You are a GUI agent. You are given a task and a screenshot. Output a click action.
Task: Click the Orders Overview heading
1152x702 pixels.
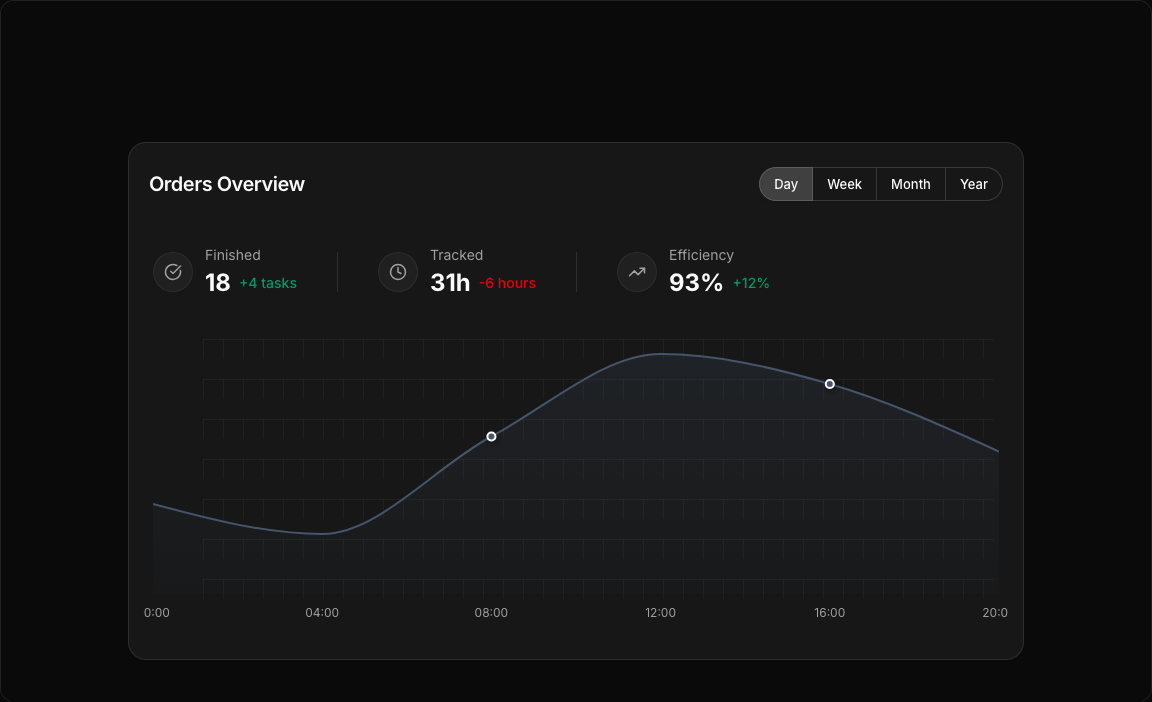[227, 184]
